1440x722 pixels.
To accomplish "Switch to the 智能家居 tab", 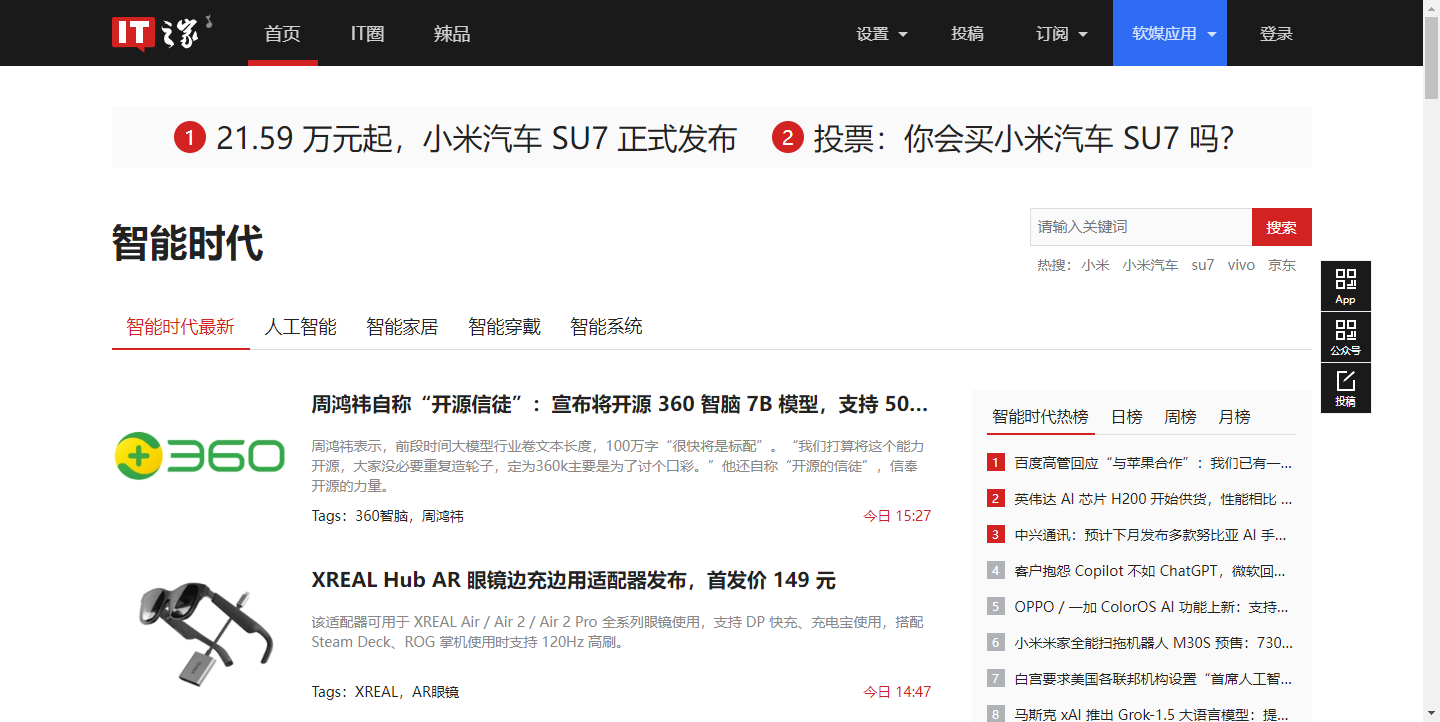I will pyautogui.click(x=402, y=327).
